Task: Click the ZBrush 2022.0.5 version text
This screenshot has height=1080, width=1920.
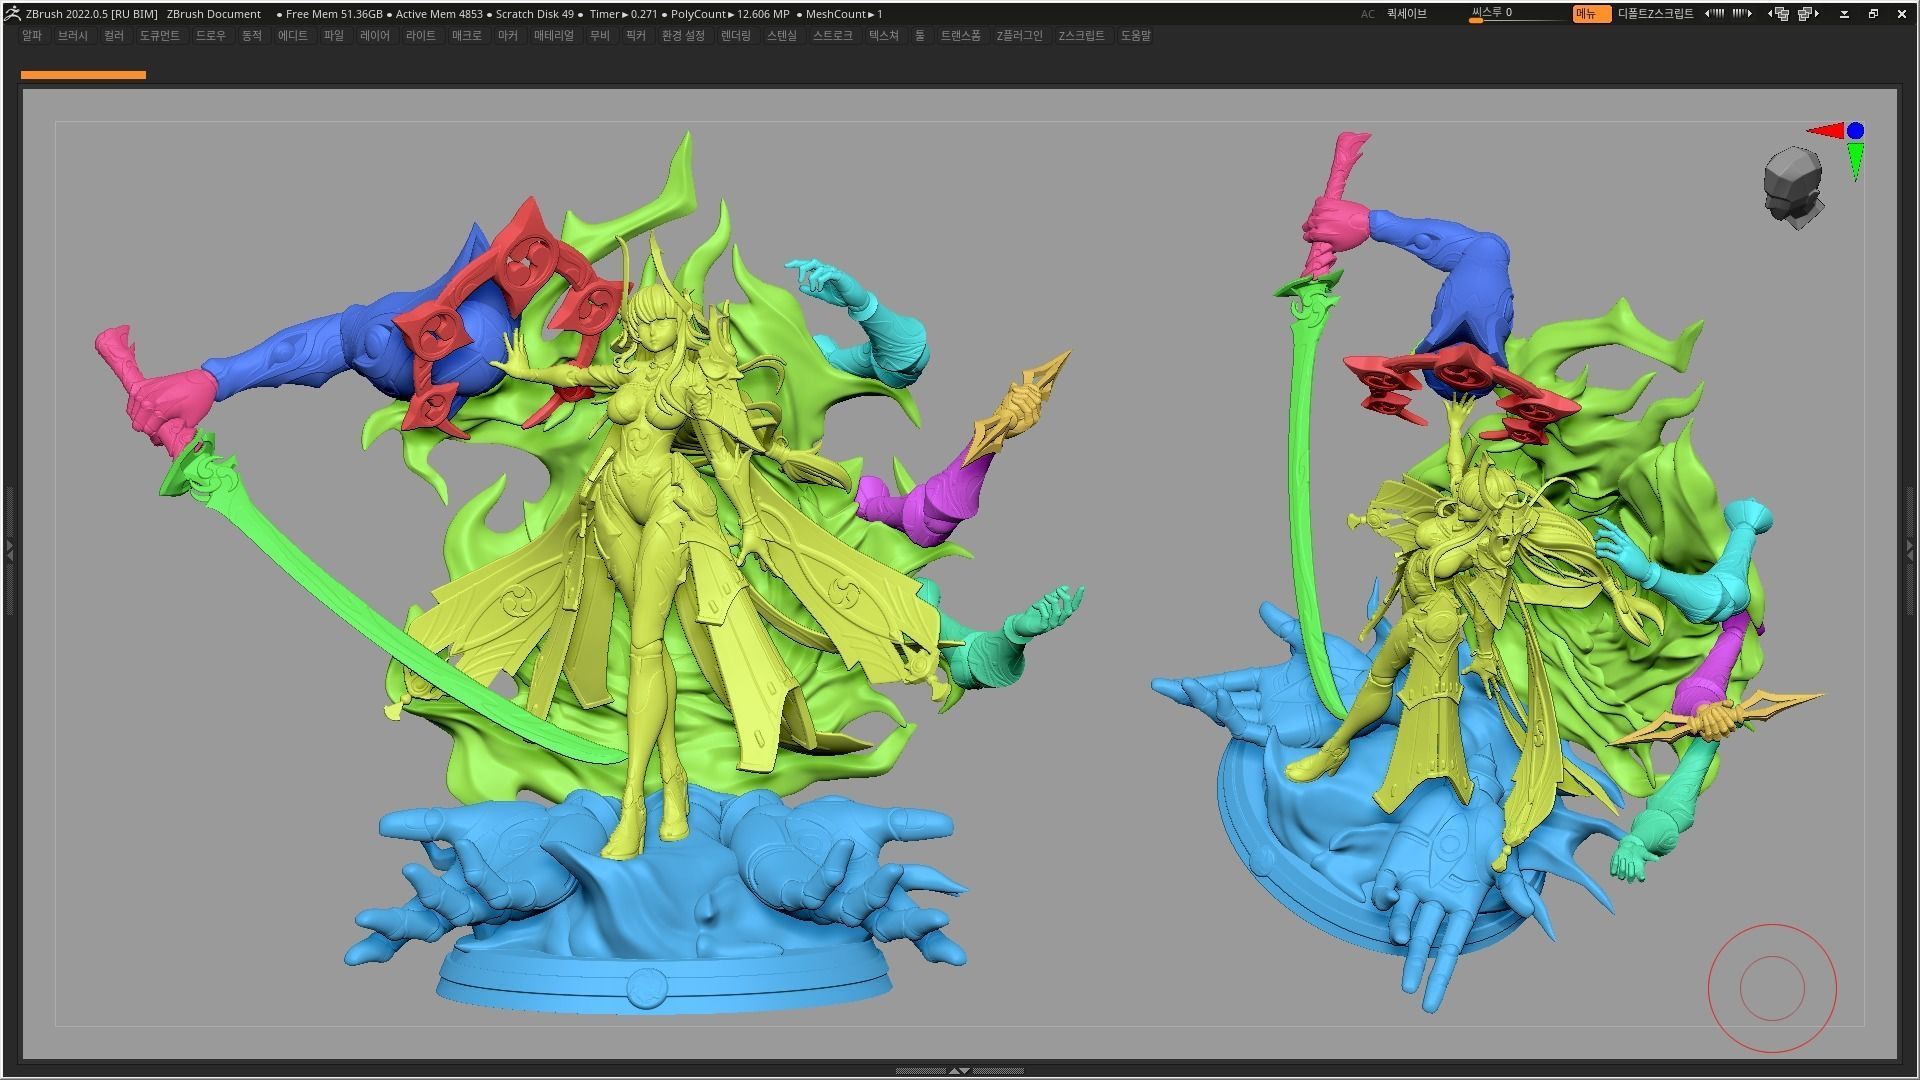Action: pos(92,14)
